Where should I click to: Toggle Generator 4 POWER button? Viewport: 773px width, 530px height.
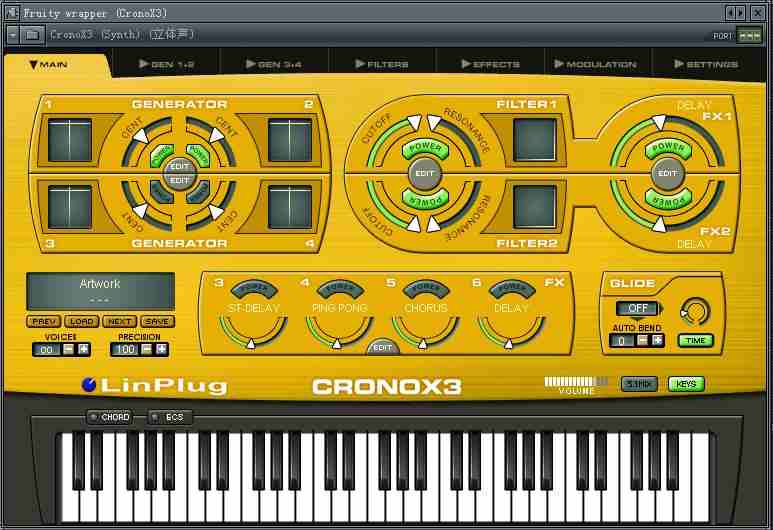(x=198, y=193)
